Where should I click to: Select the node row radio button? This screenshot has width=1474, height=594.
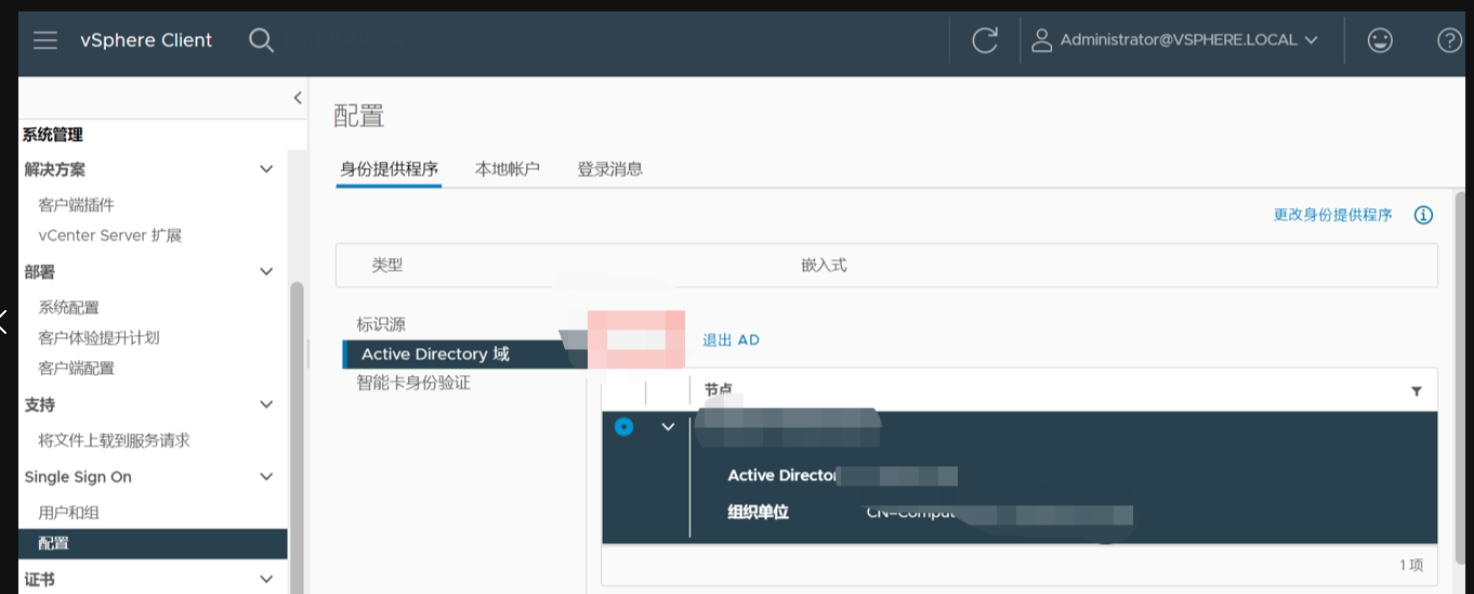click(624, 427)
